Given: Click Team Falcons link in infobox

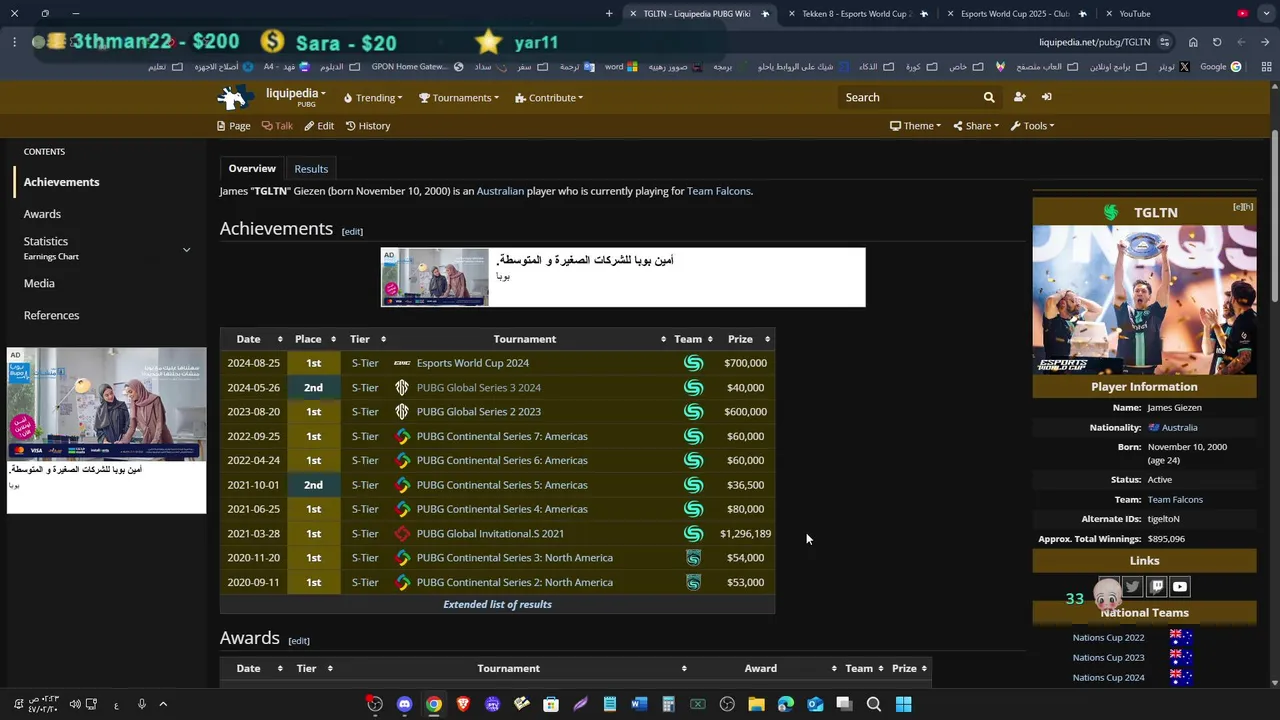Looking at the screenshot, I should point(1175,499).
